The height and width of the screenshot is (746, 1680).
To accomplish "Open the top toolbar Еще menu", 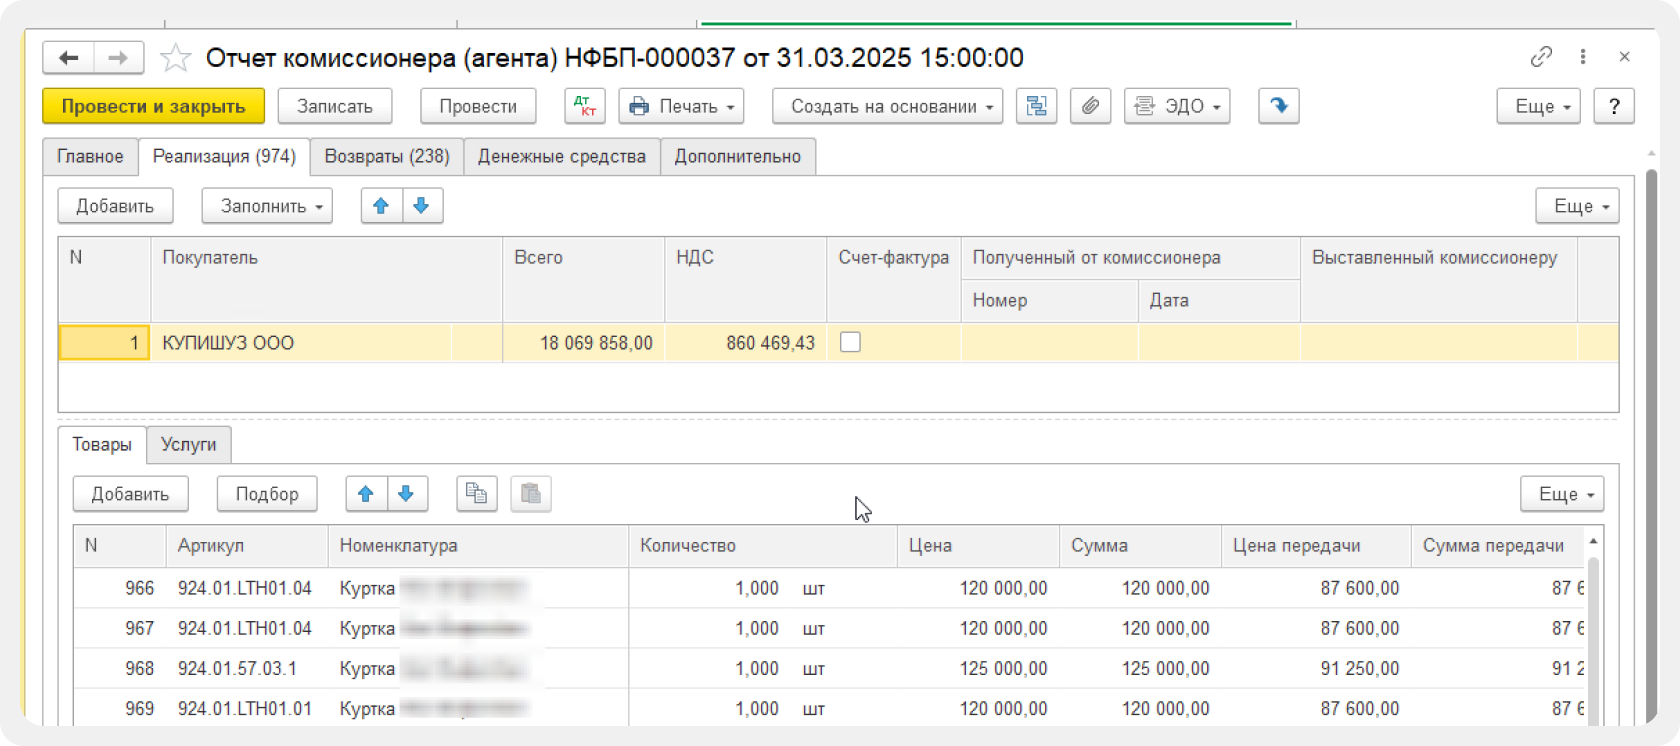I will tap(1539, 106).
